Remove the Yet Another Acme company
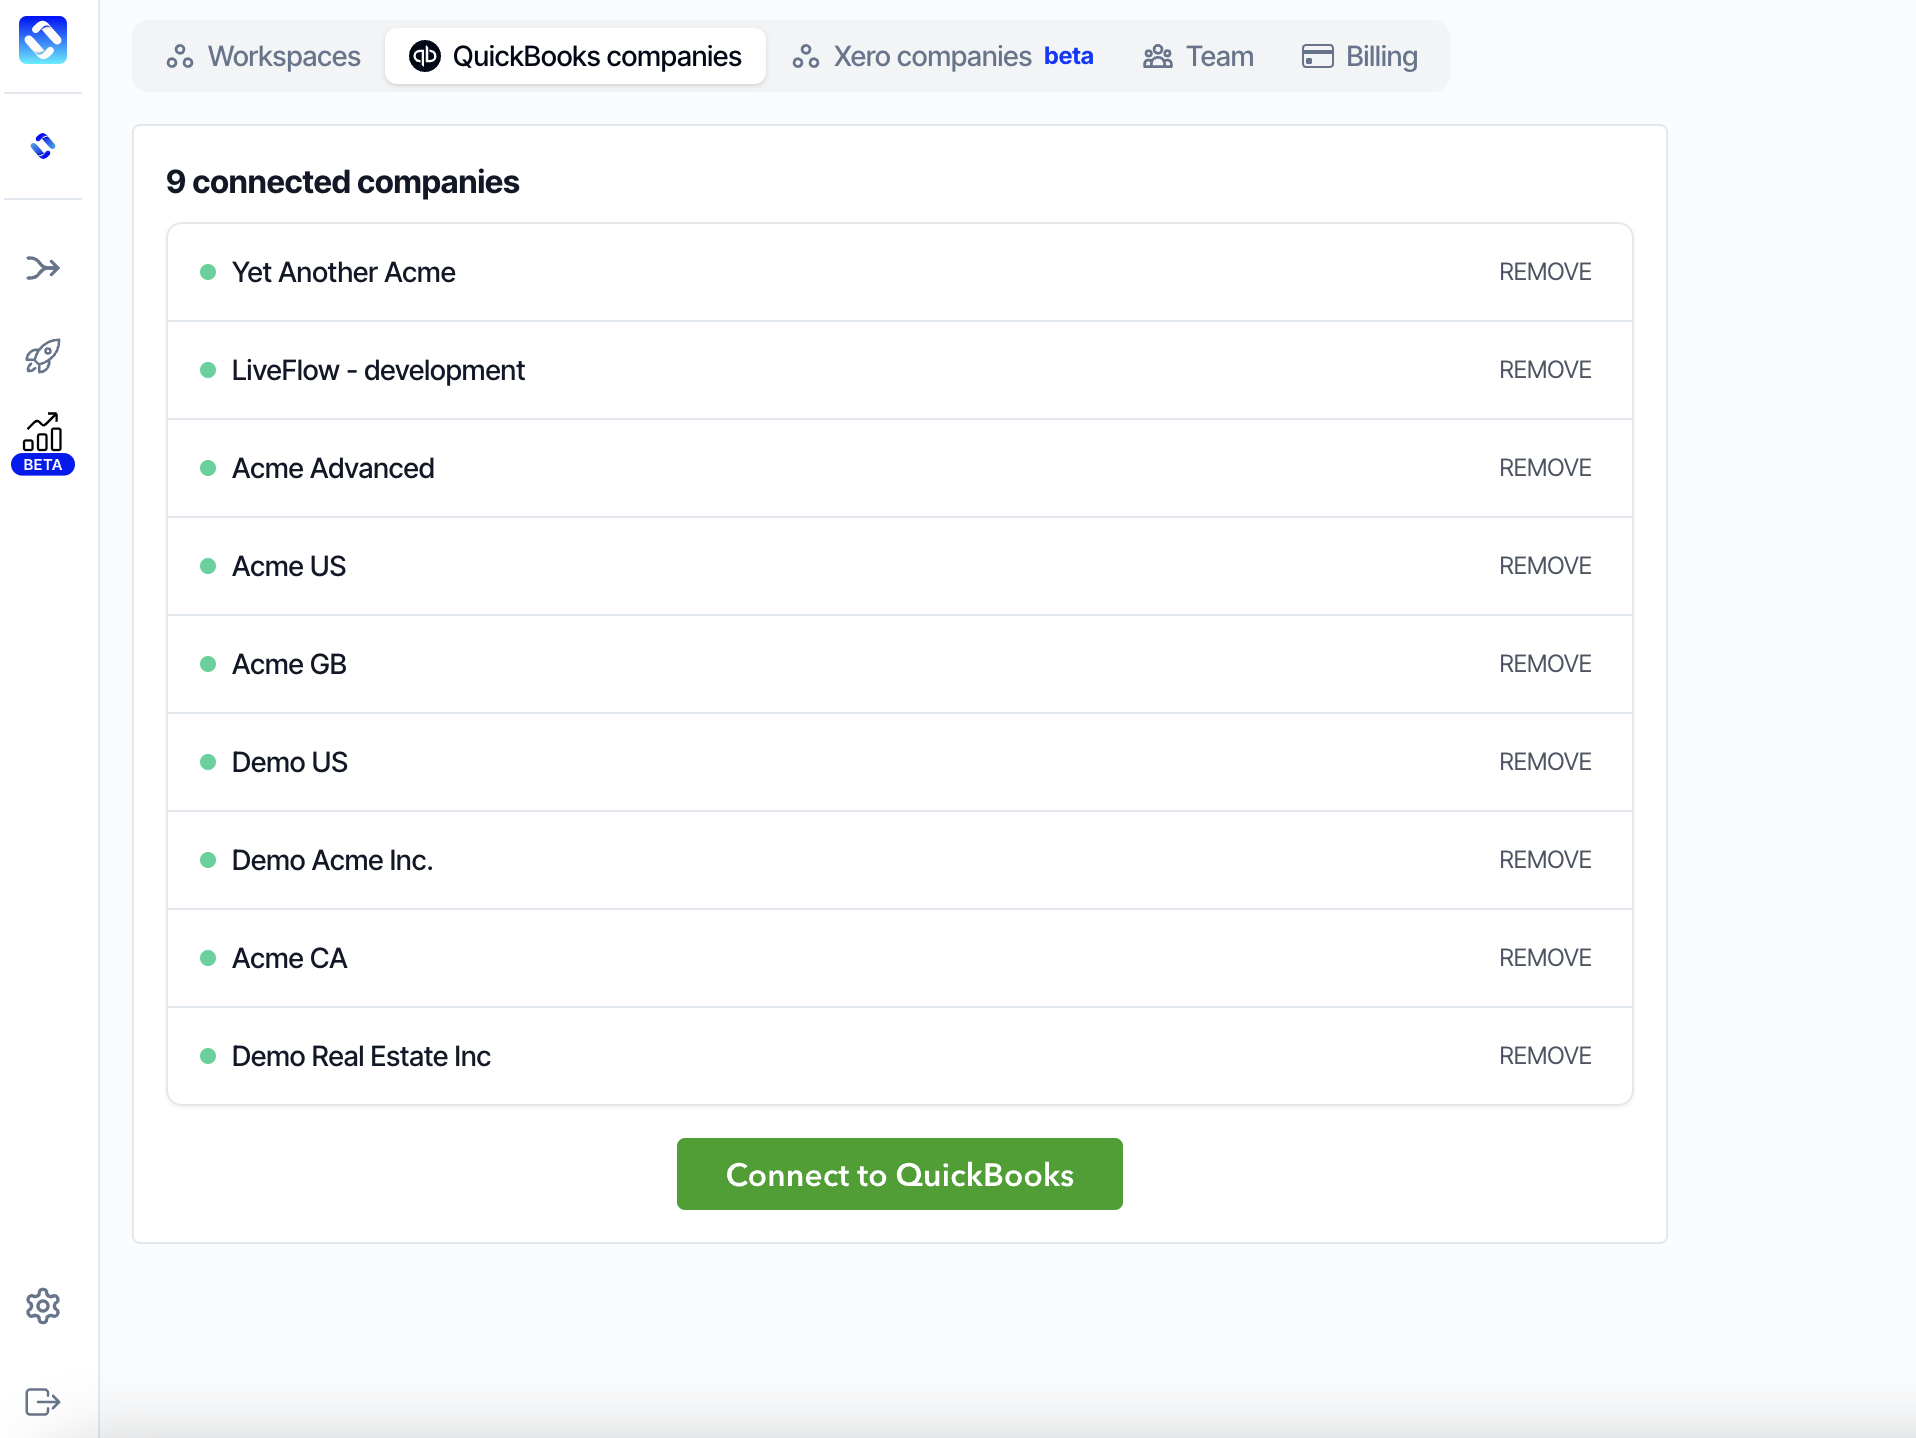This screenshot has width=1916, height=1438. 1545,272
